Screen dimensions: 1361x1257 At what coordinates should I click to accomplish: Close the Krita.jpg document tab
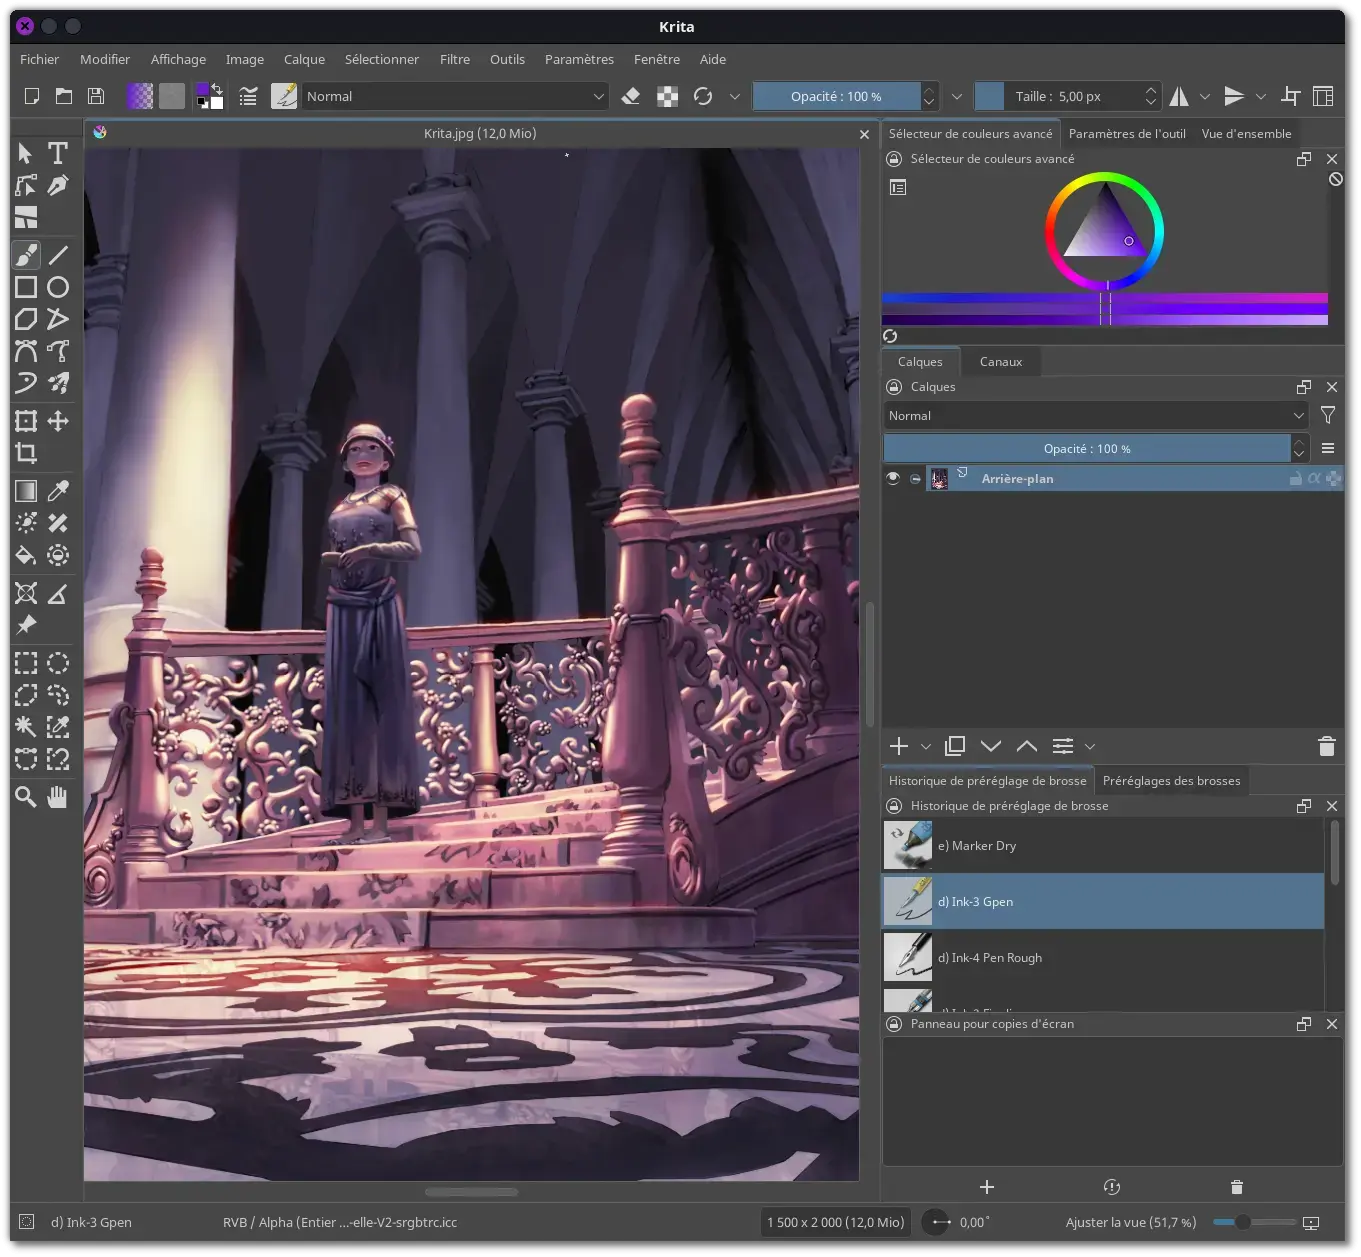click(x=865, y=134)
